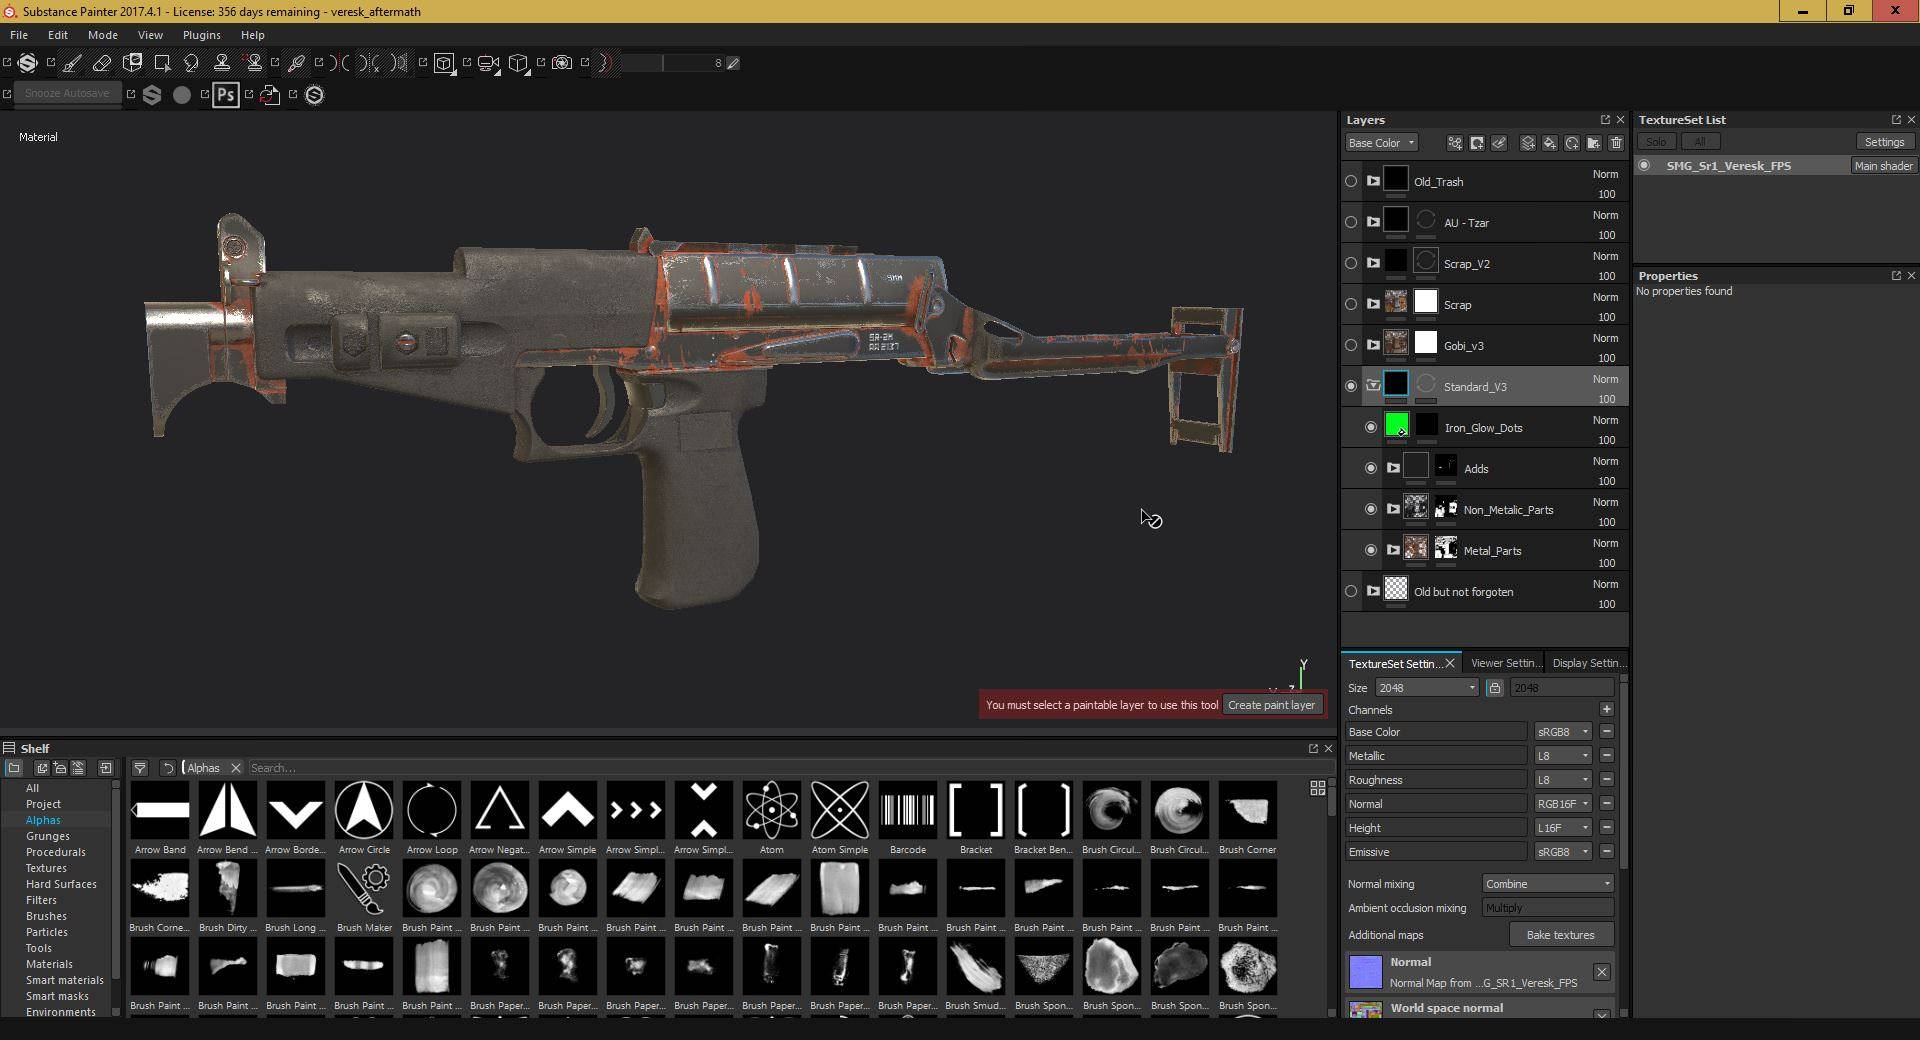The height and width of the screenshot is (1040, 1920).
Task: Remove the Alphas filter tag
Action: [236, 768]
